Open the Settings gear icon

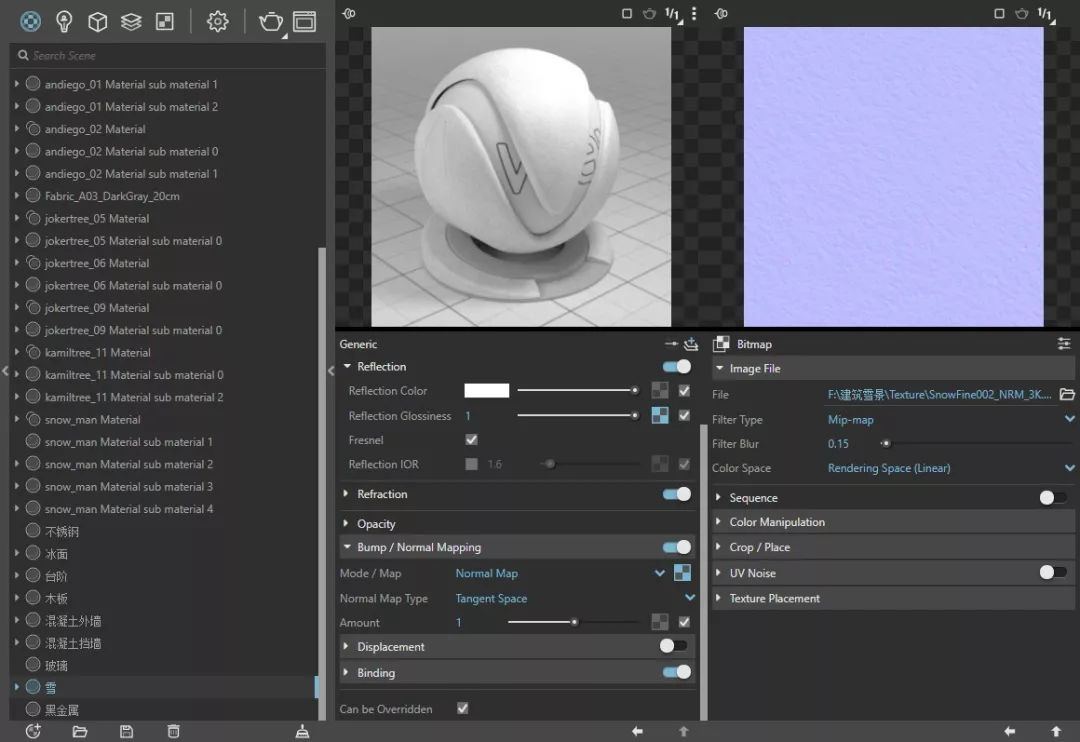[x=217, y=21]
